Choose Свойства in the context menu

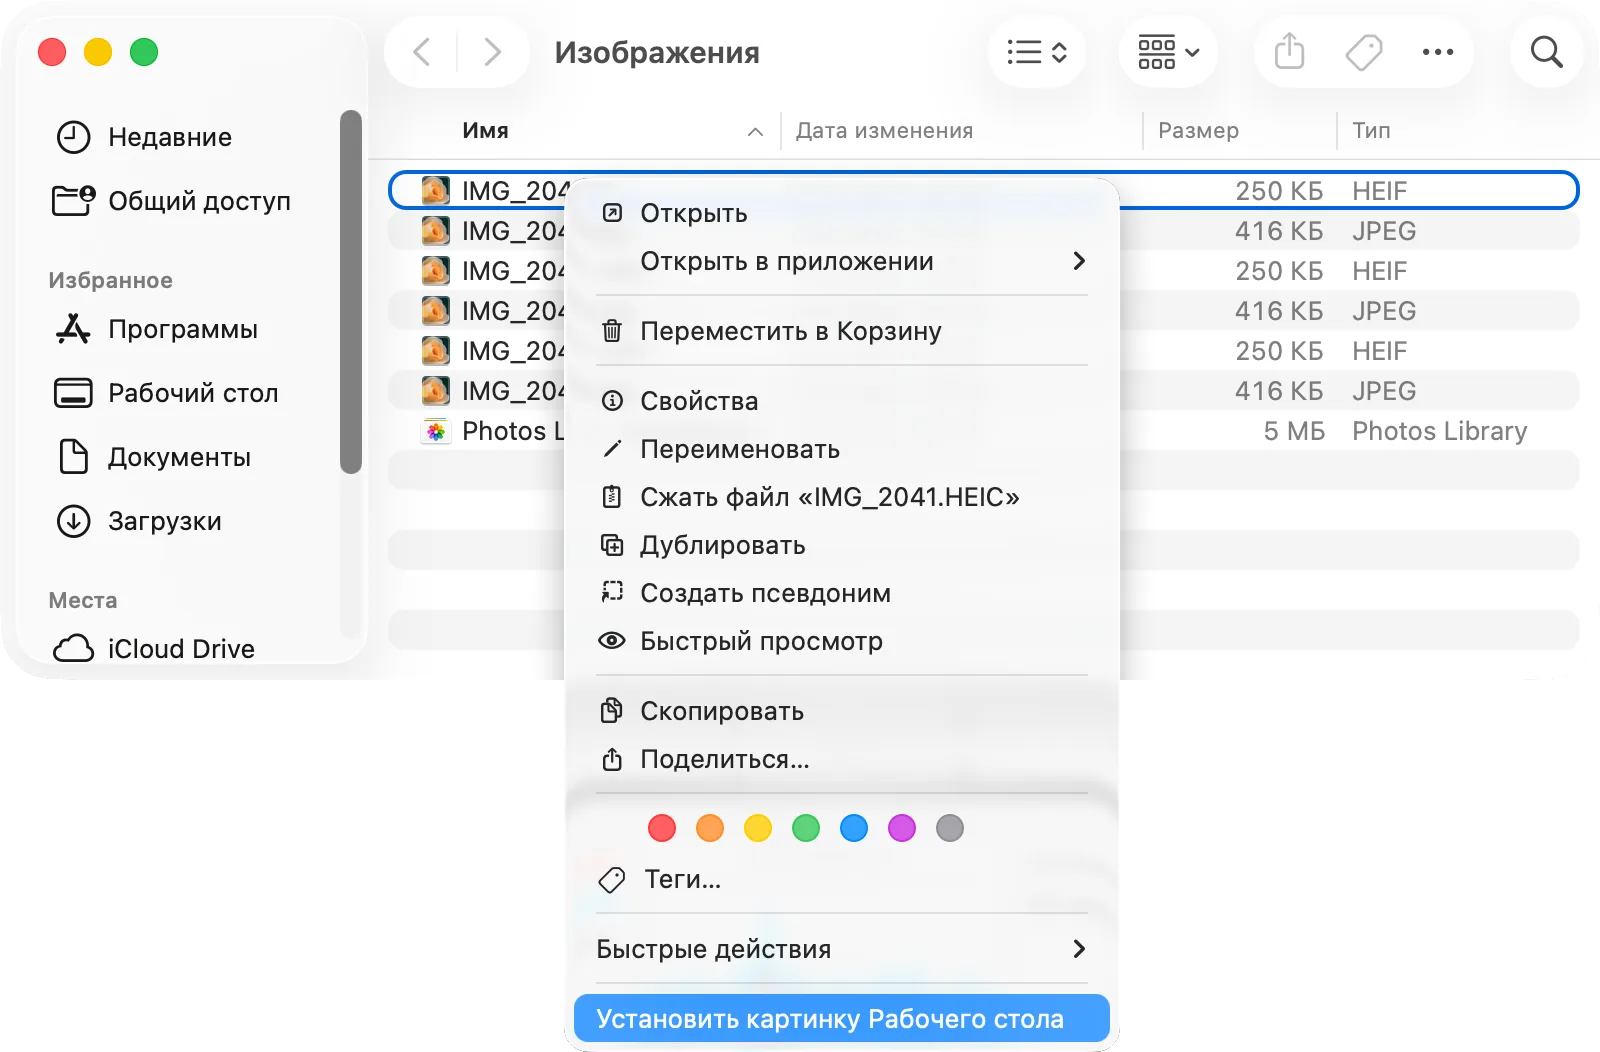click(841, 401)
